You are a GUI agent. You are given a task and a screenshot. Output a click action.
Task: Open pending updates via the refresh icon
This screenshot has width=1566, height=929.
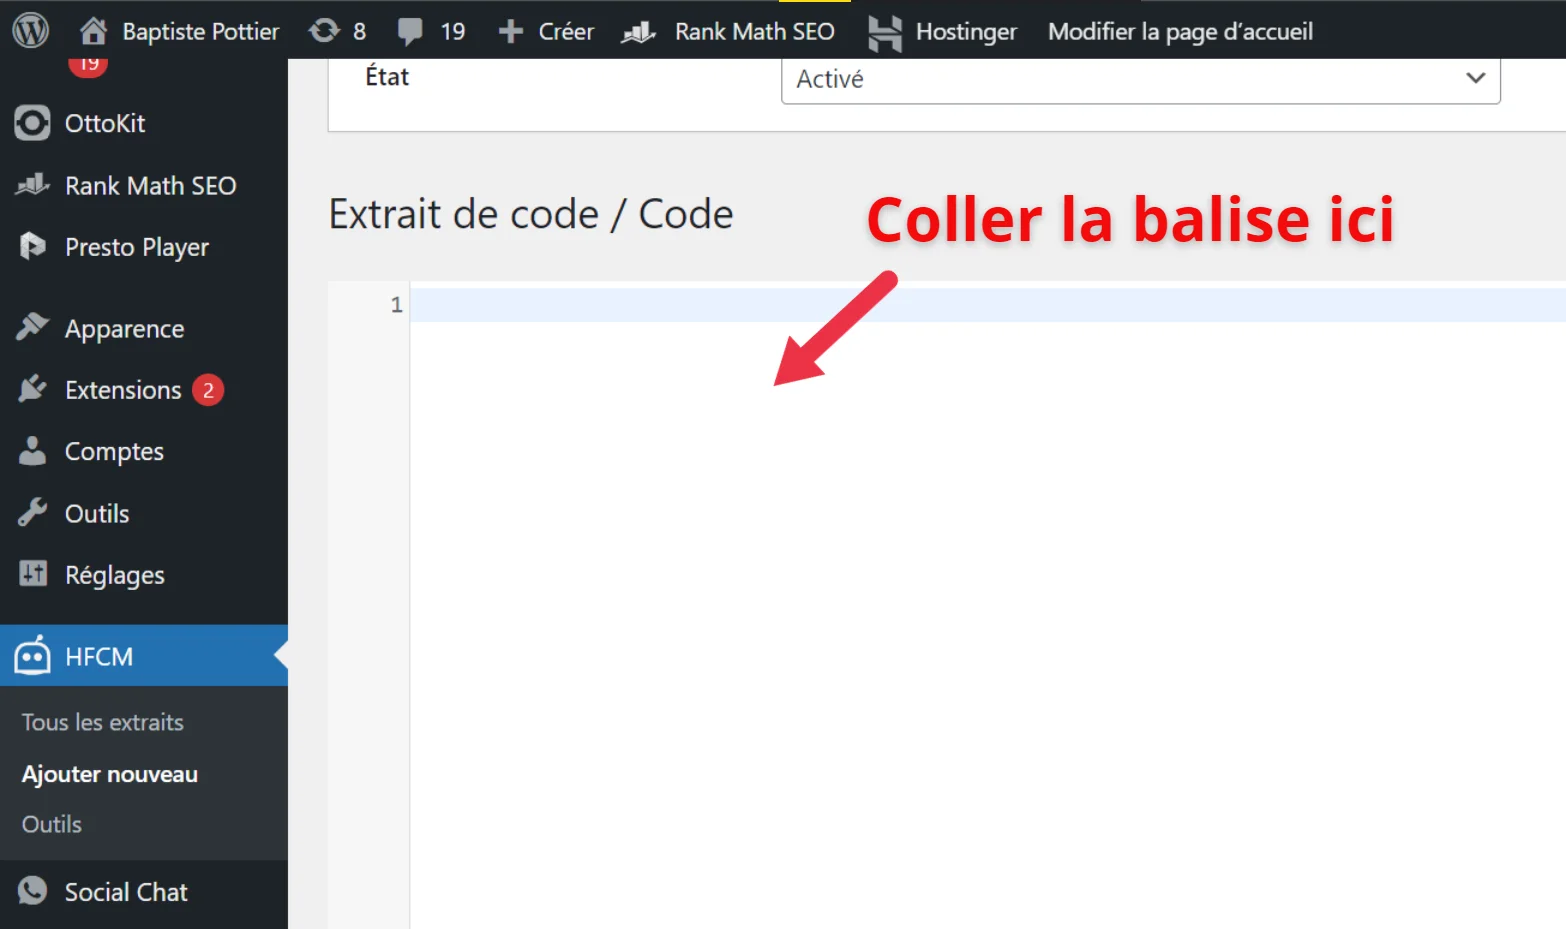325,30
